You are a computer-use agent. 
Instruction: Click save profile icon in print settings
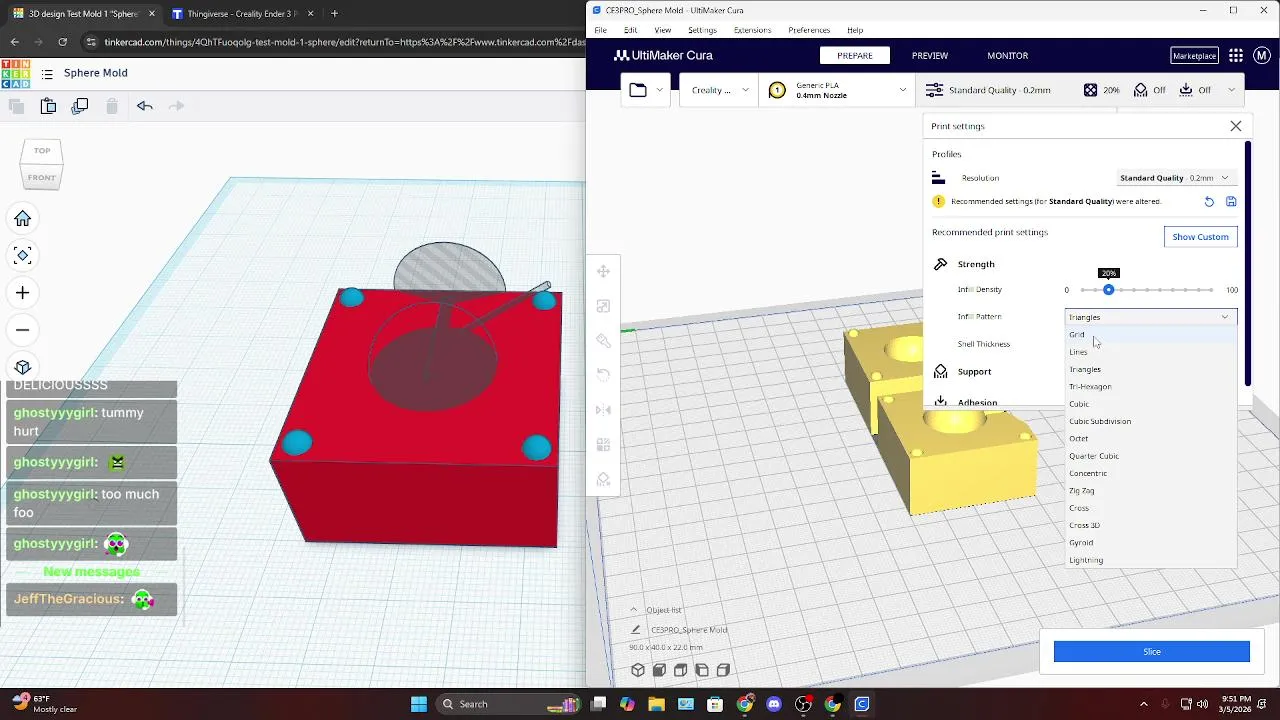[x=1231, y=202]
